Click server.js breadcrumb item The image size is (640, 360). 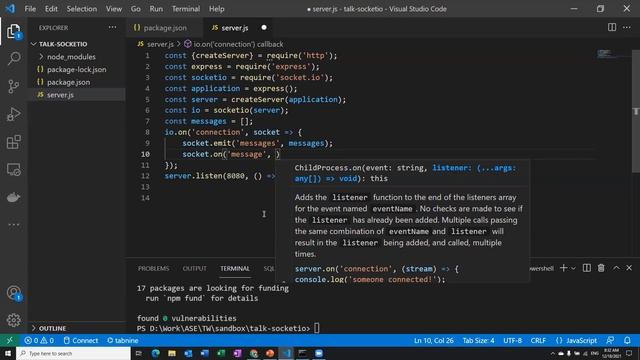156,44
